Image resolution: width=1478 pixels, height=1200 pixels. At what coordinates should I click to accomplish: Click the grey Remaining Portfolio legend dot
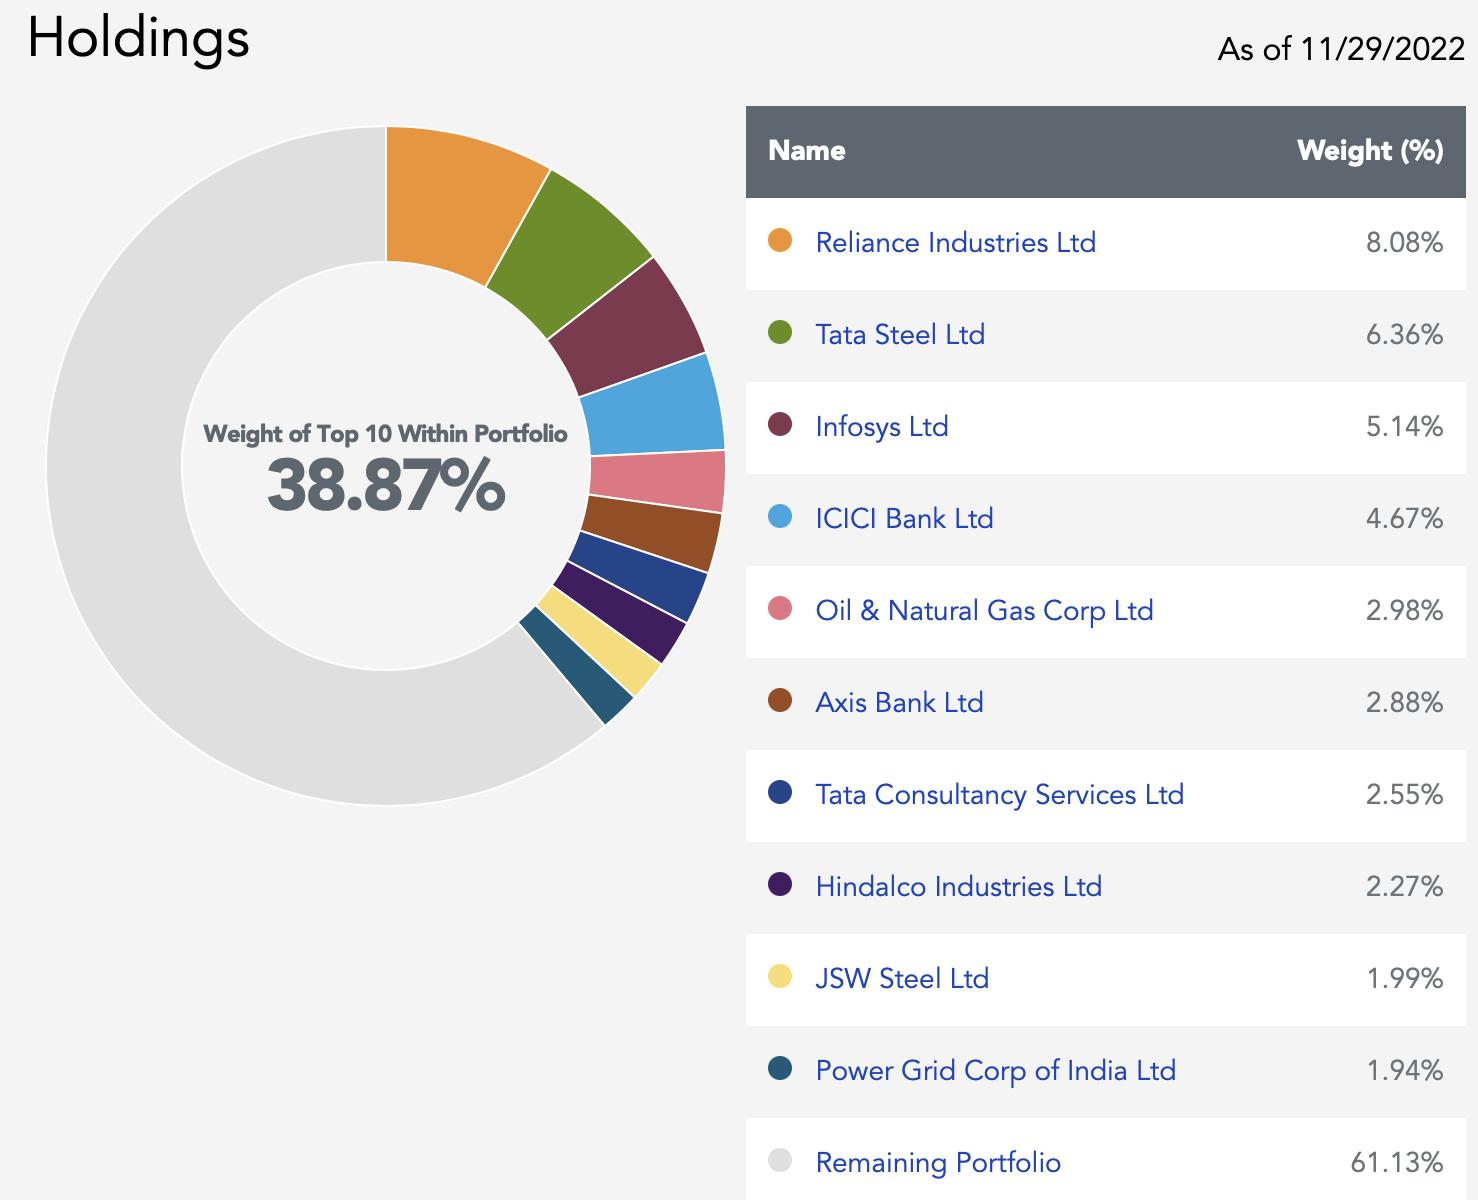pyautogui.click(x=780, y=1161)
